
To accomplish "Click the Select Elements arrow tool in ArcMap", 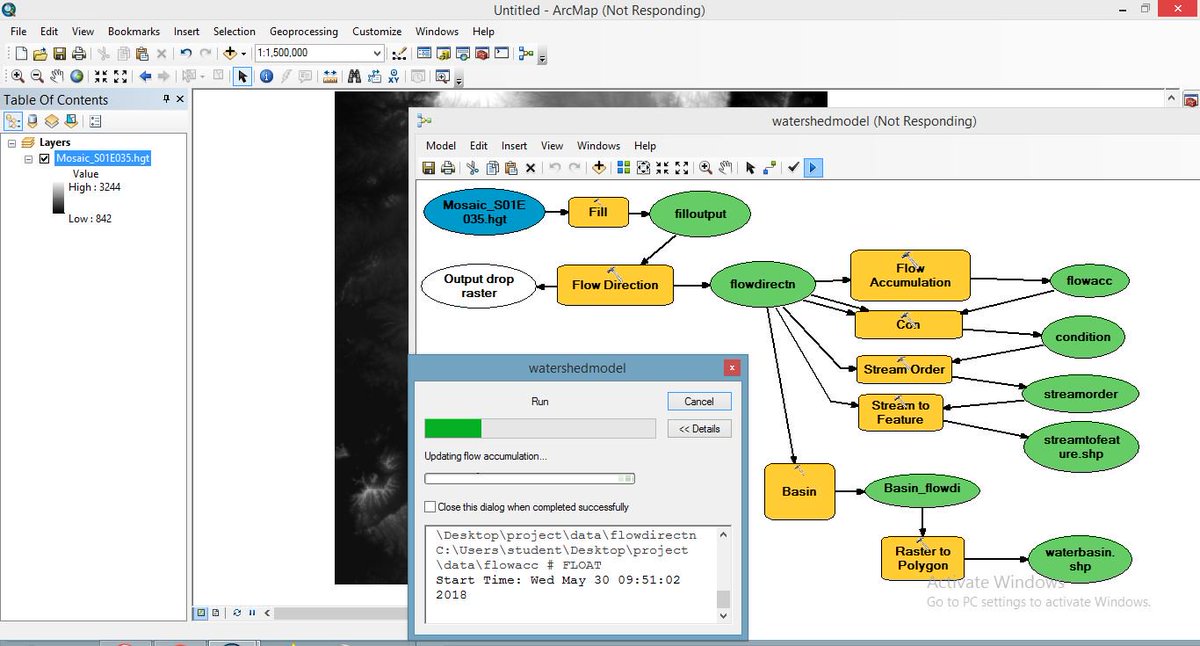I will click(242, 76).
